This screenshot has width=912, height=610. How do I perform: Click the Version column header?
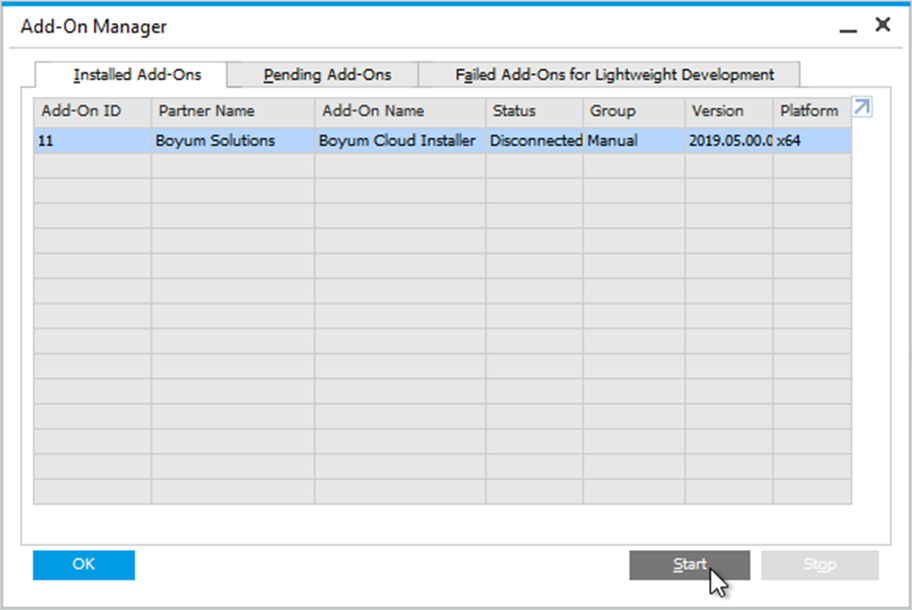pyautogui.click(x=729, y=112)
